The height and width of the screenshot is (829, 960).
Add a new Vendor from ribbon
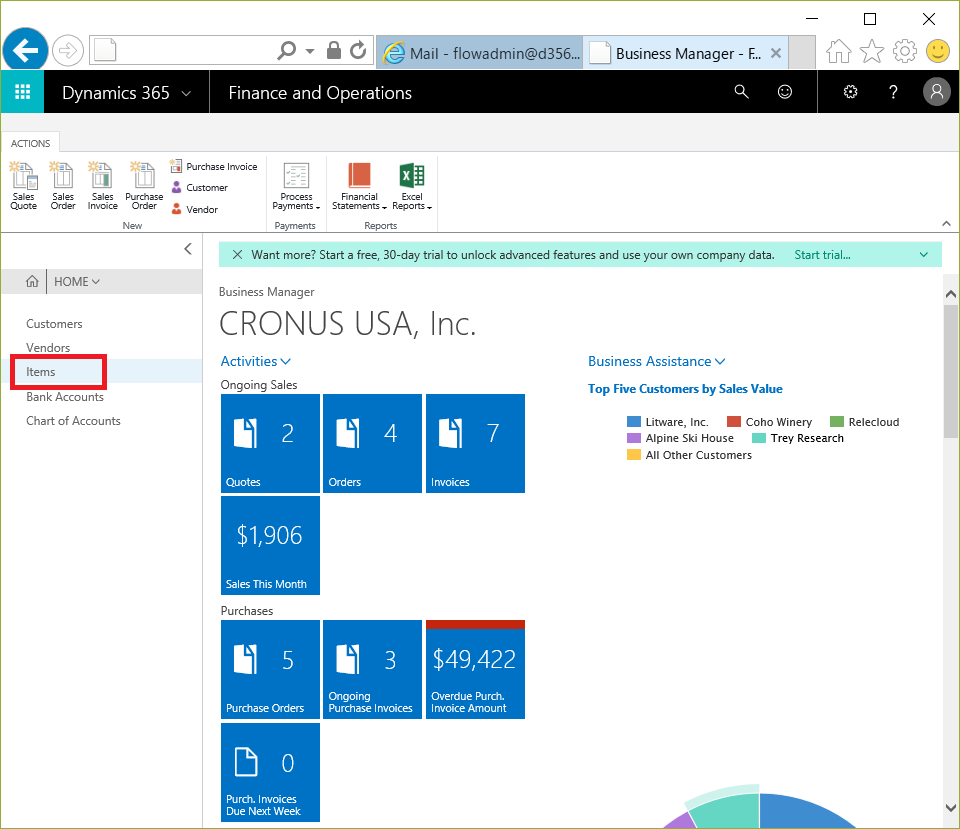click(194, 209)
